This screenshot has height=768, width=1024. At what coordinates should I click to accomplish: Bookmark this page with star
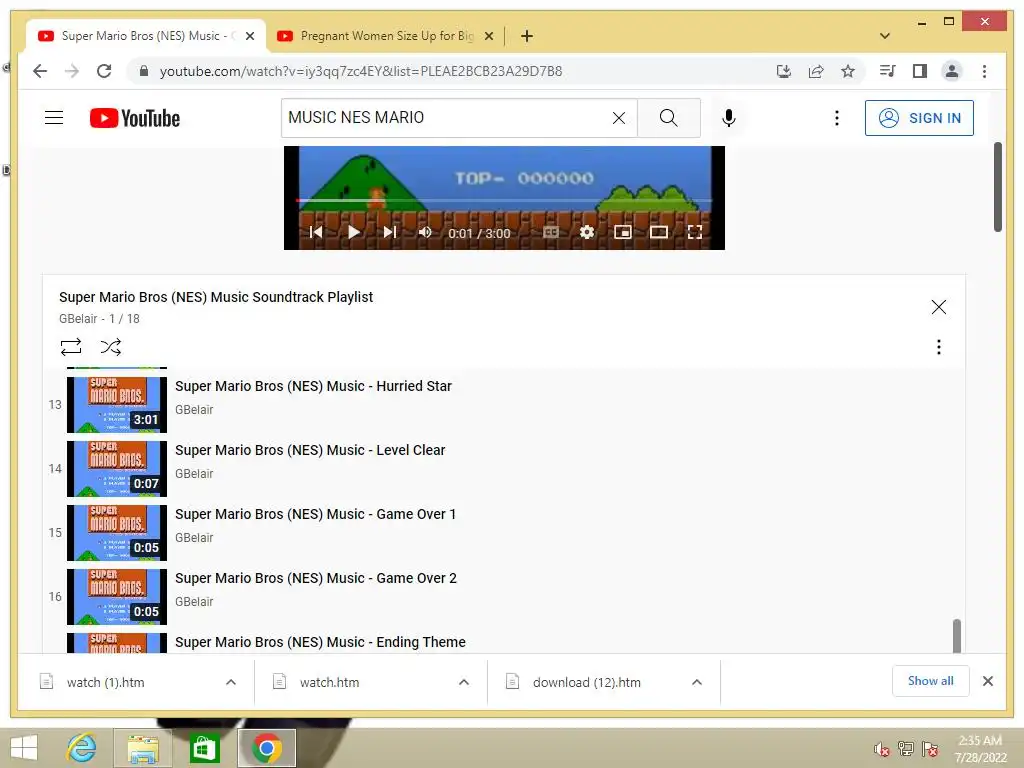(x=848, y=71)
